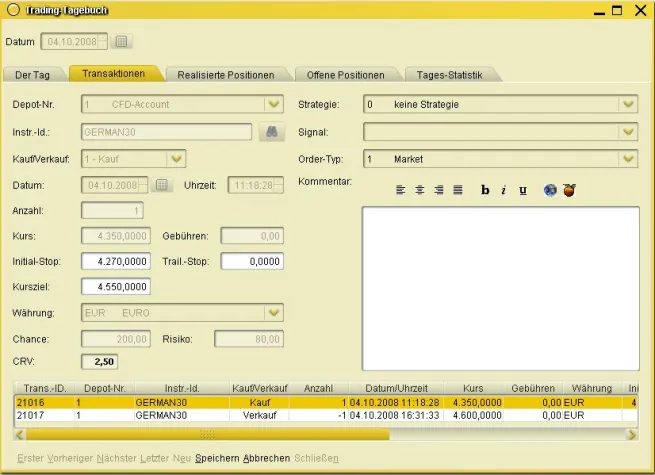
Task: Align comment text left
Action: click(x=400, y=190)
